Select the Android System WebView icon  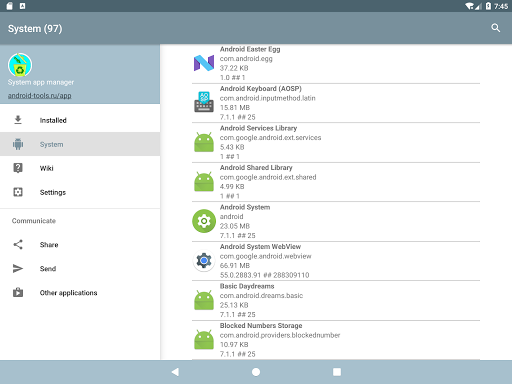[204, 260]
